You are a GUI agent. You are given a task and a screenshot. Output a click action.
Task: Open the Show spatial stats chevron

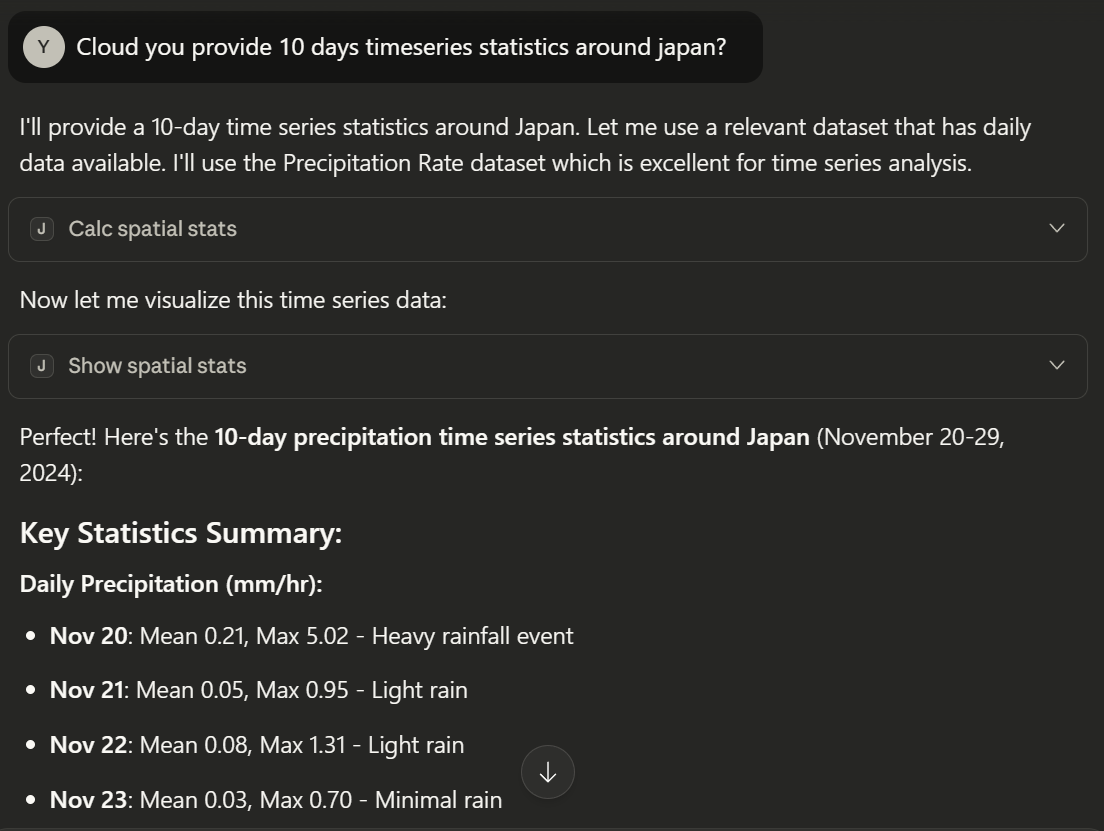(1057, 366)
